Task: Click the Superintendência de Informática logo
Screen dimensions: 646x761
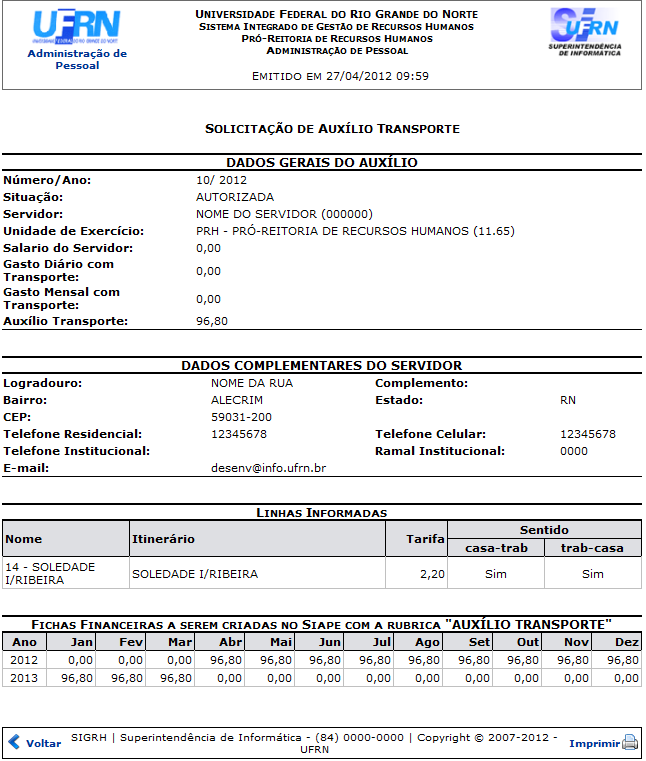Action: pos(584,30)
